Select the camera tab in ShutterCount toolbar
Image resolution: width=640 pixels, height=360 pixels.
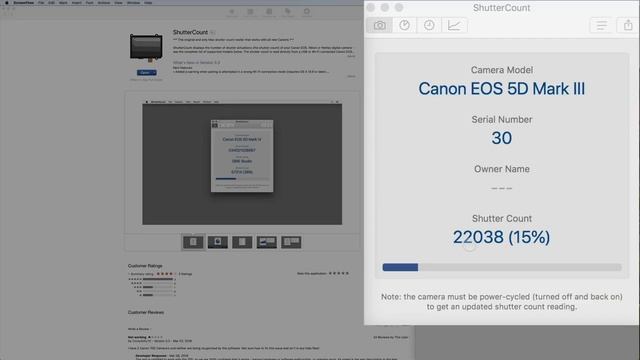(x=380, y=25)
